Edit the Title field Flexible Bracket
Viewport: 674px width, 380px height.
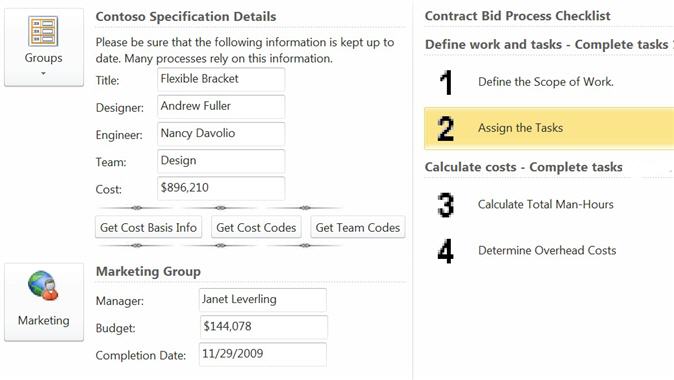221,79
